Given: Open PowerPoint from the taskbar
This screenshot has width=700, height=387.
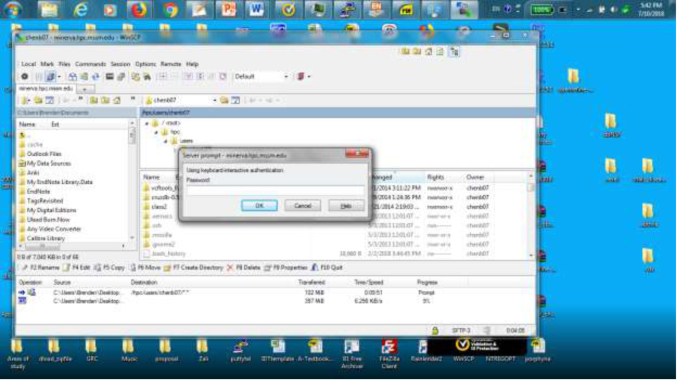Looking at the screenshot, I should click(x=228, y=9).
